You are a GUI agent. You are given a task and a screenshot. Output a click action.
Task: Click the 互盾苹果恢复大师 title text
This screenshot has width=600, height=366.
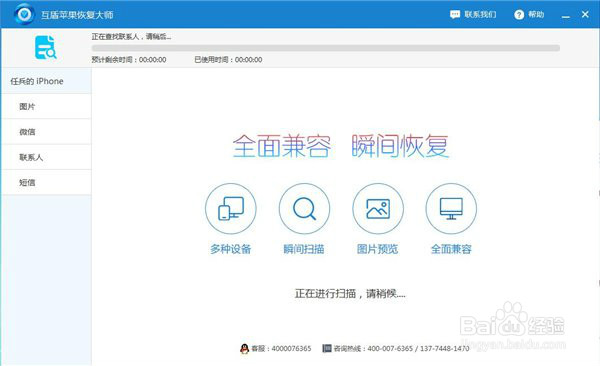[x=77, y=15]
